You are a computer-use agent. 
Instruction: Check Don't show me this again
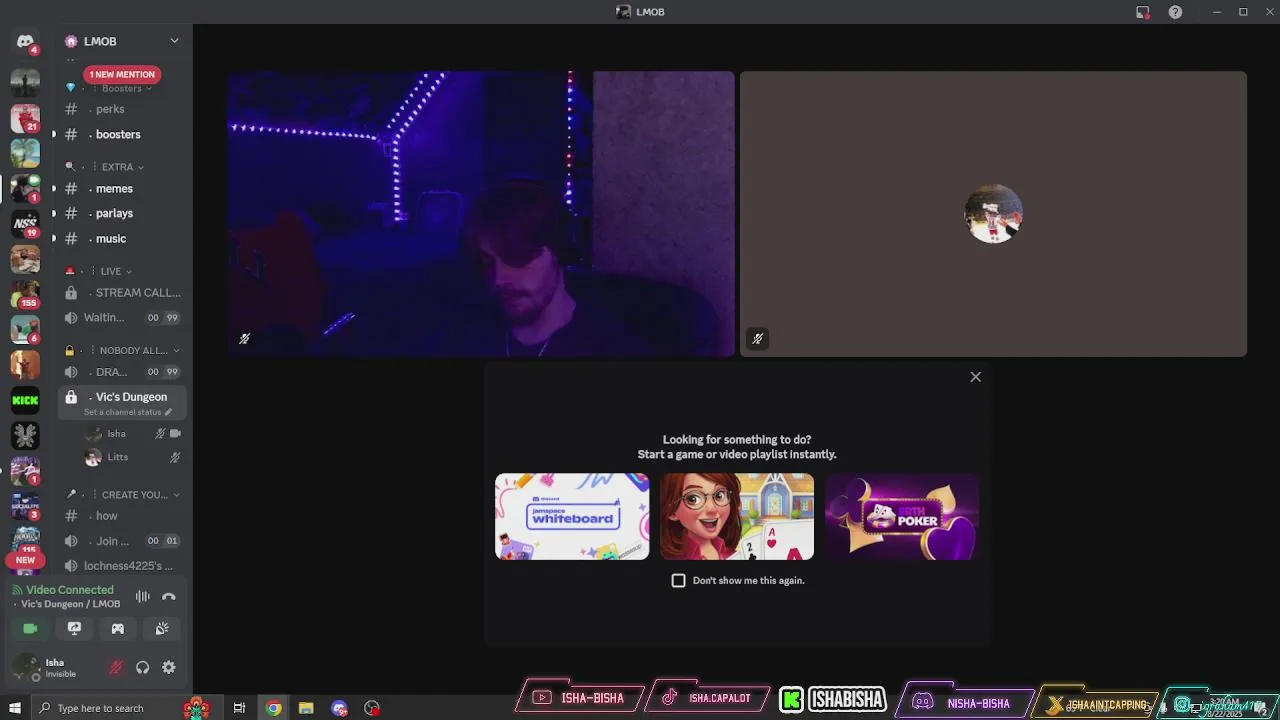[x=678, y=580]
